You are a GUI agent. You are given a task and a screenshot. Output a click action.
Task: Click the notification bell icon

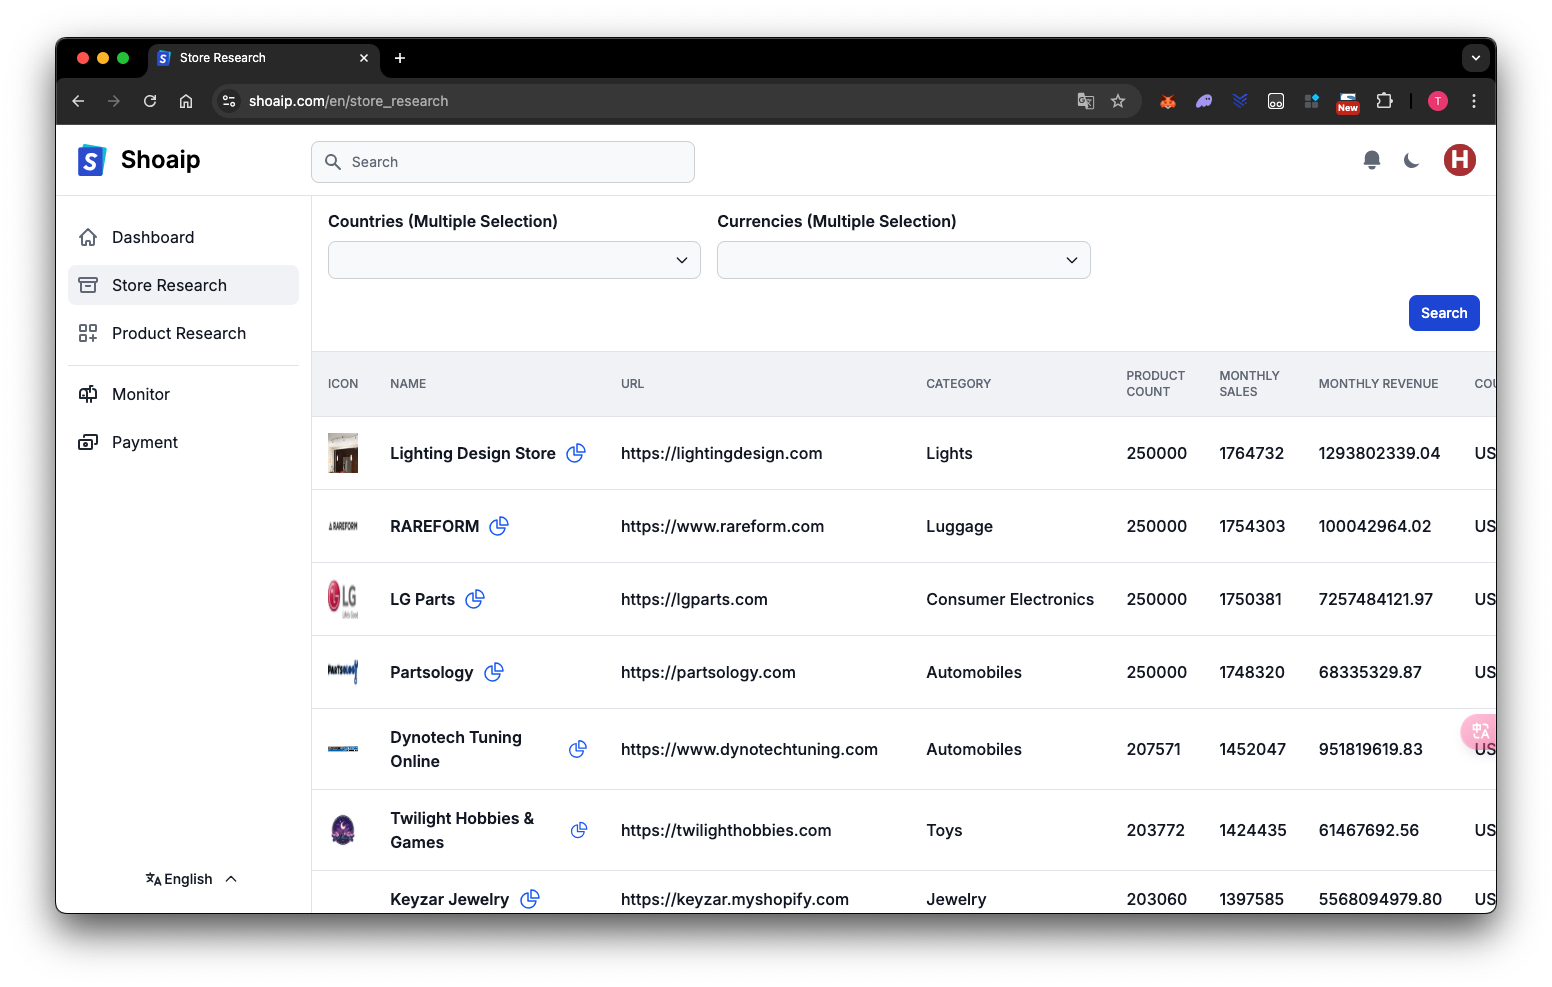(1372, 160)
